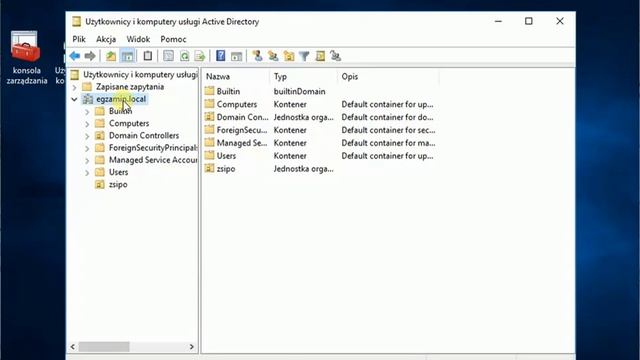Sort by the Typ column header
Image resolution: width=640 pixels, height=360 pixels.
point(304,77)
